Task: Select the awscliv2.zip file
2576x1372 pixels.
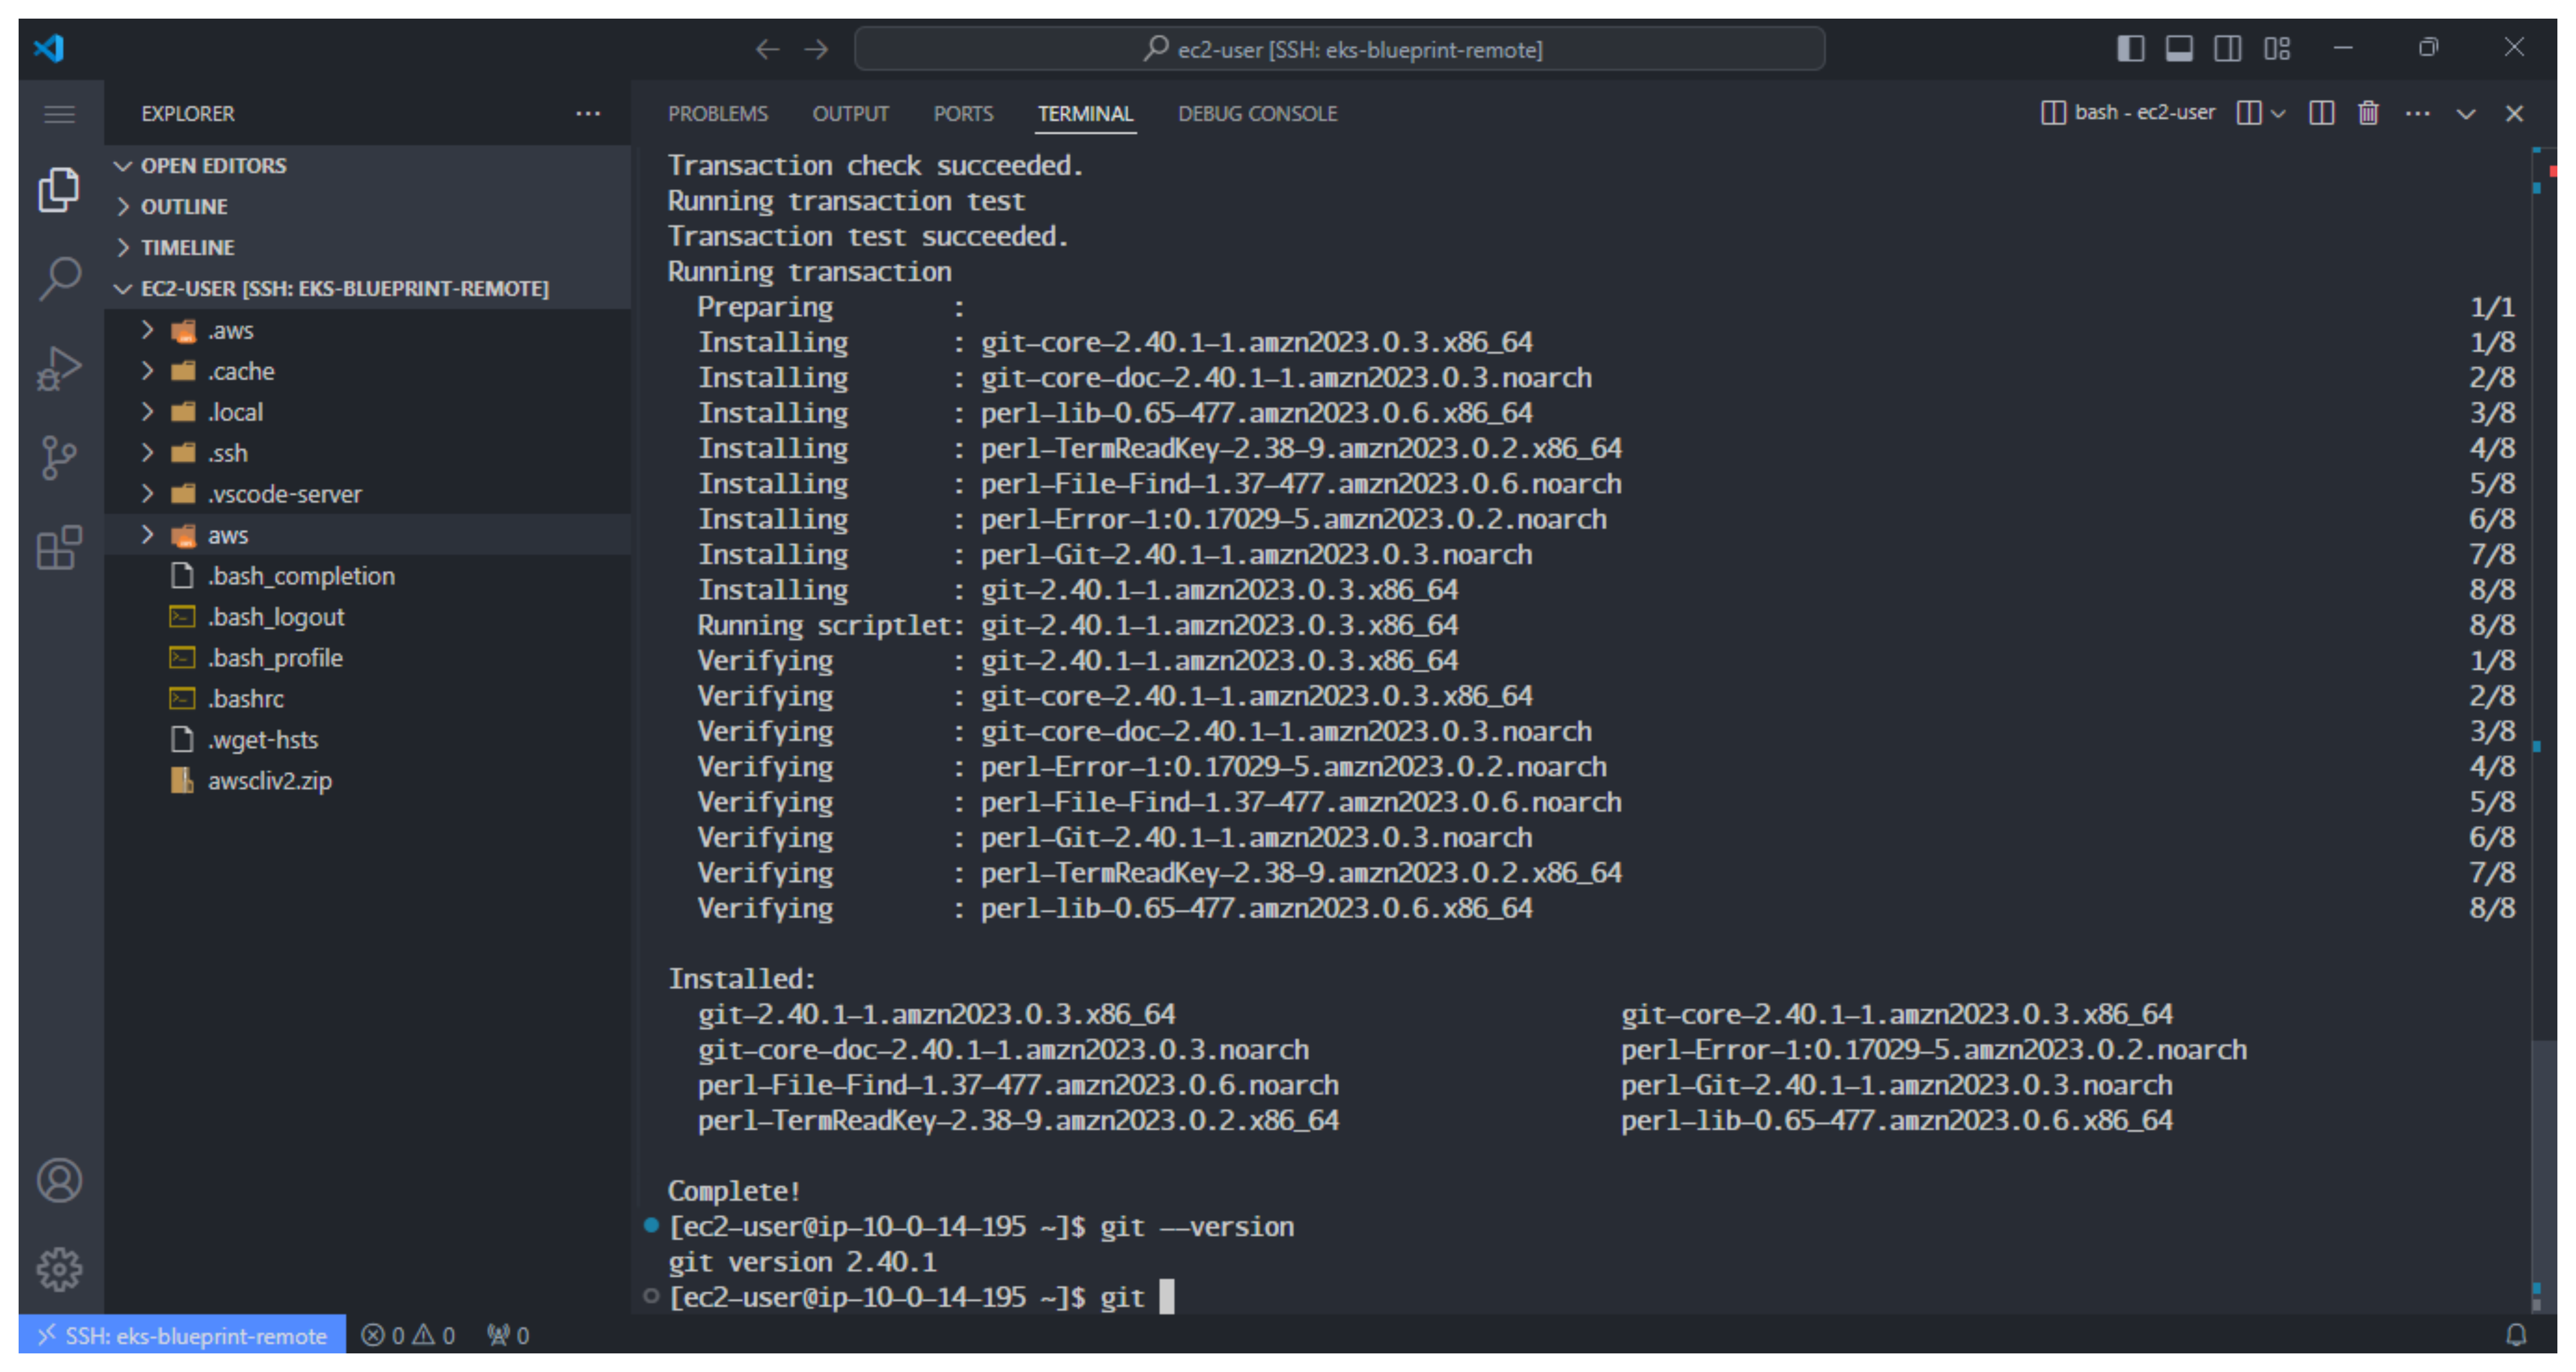Action: (368, 782)
